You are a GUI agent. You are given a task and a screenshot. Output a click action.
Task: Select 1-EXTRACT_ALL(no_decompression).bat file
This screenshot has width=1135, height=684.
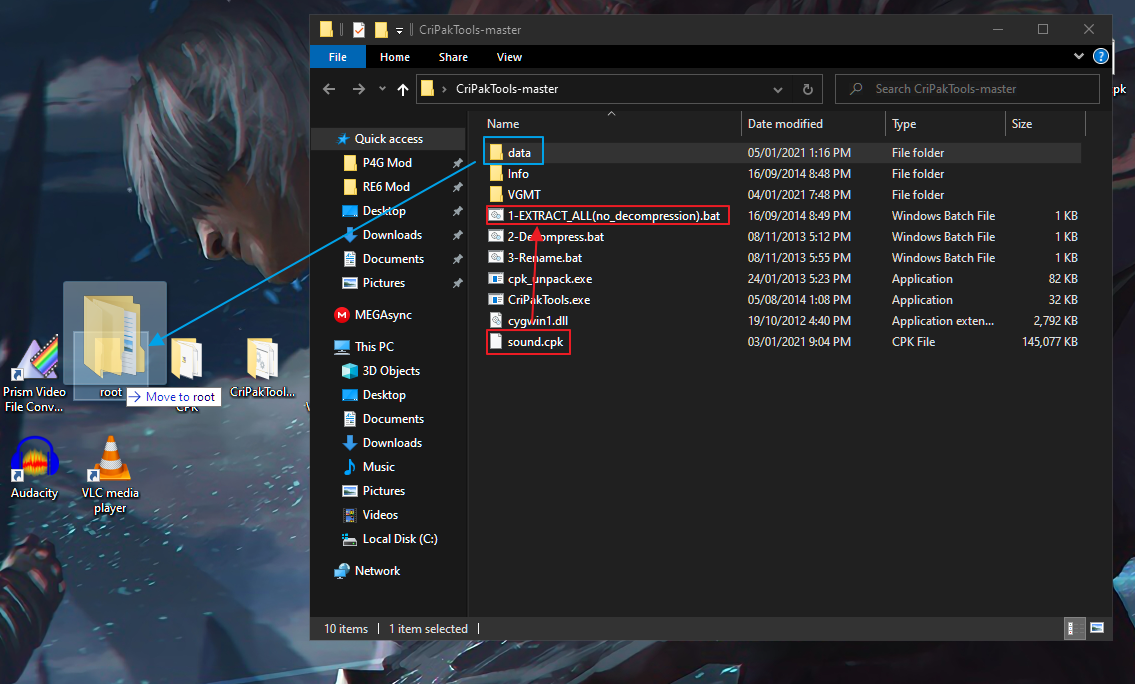pyautogui.click(x=614, y=216)
